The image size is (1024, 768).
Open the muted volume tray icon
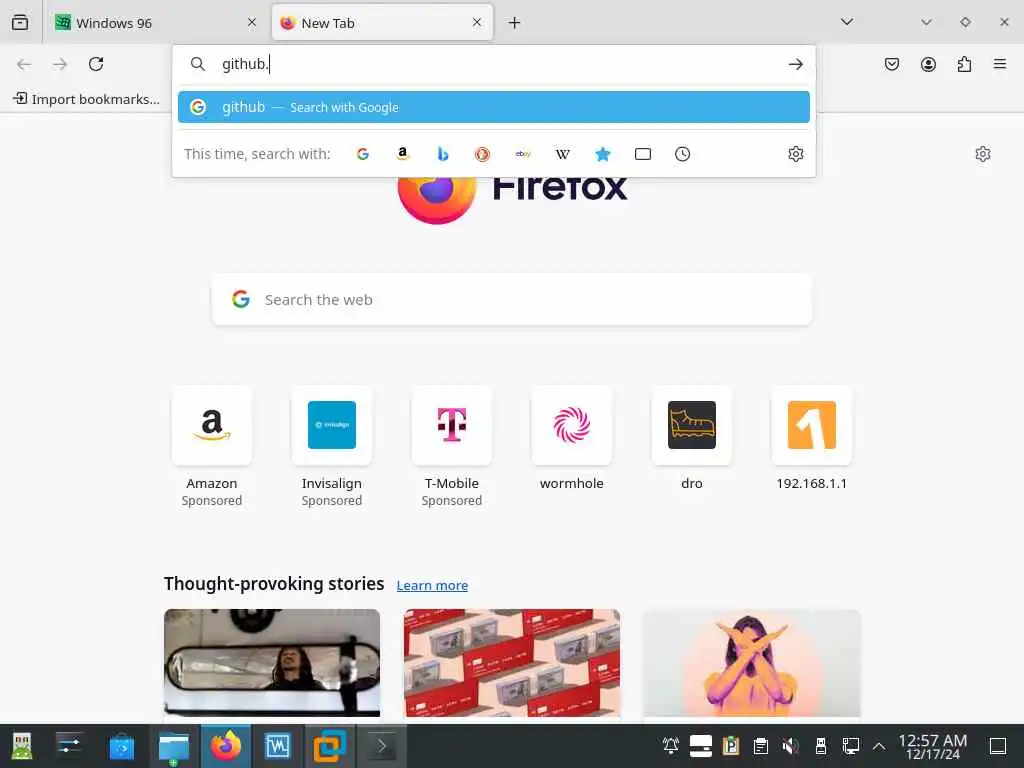click(x=790, y=746)
